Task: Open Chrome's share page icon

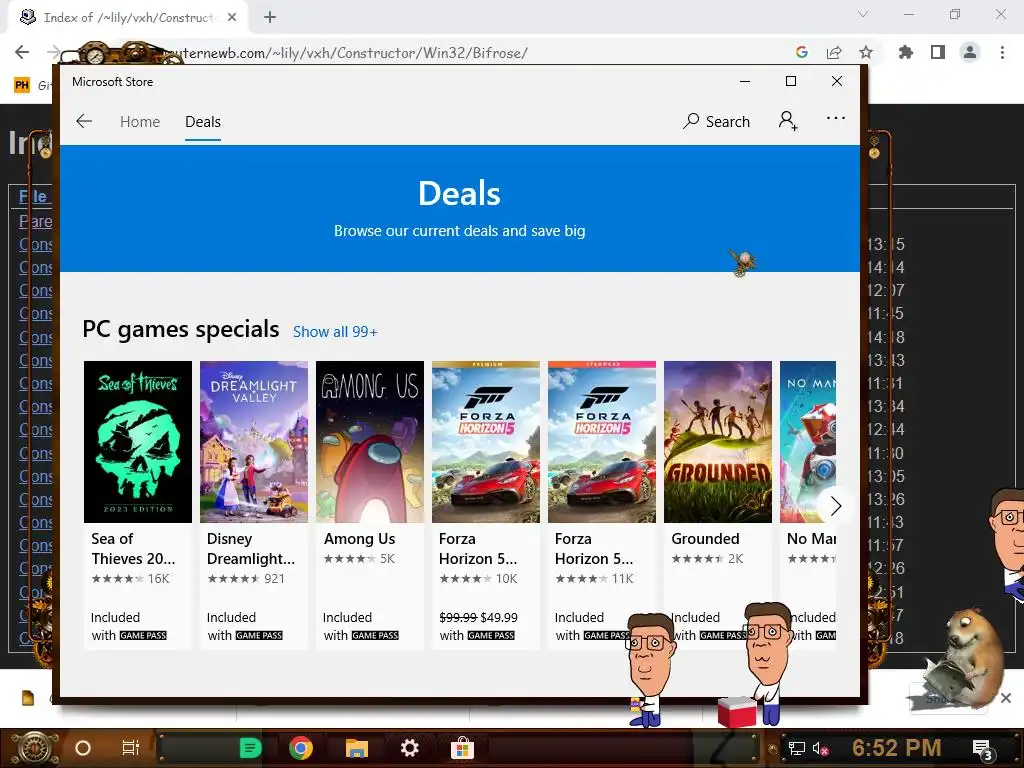Action: pyautogui.click(x=834, y=52)
